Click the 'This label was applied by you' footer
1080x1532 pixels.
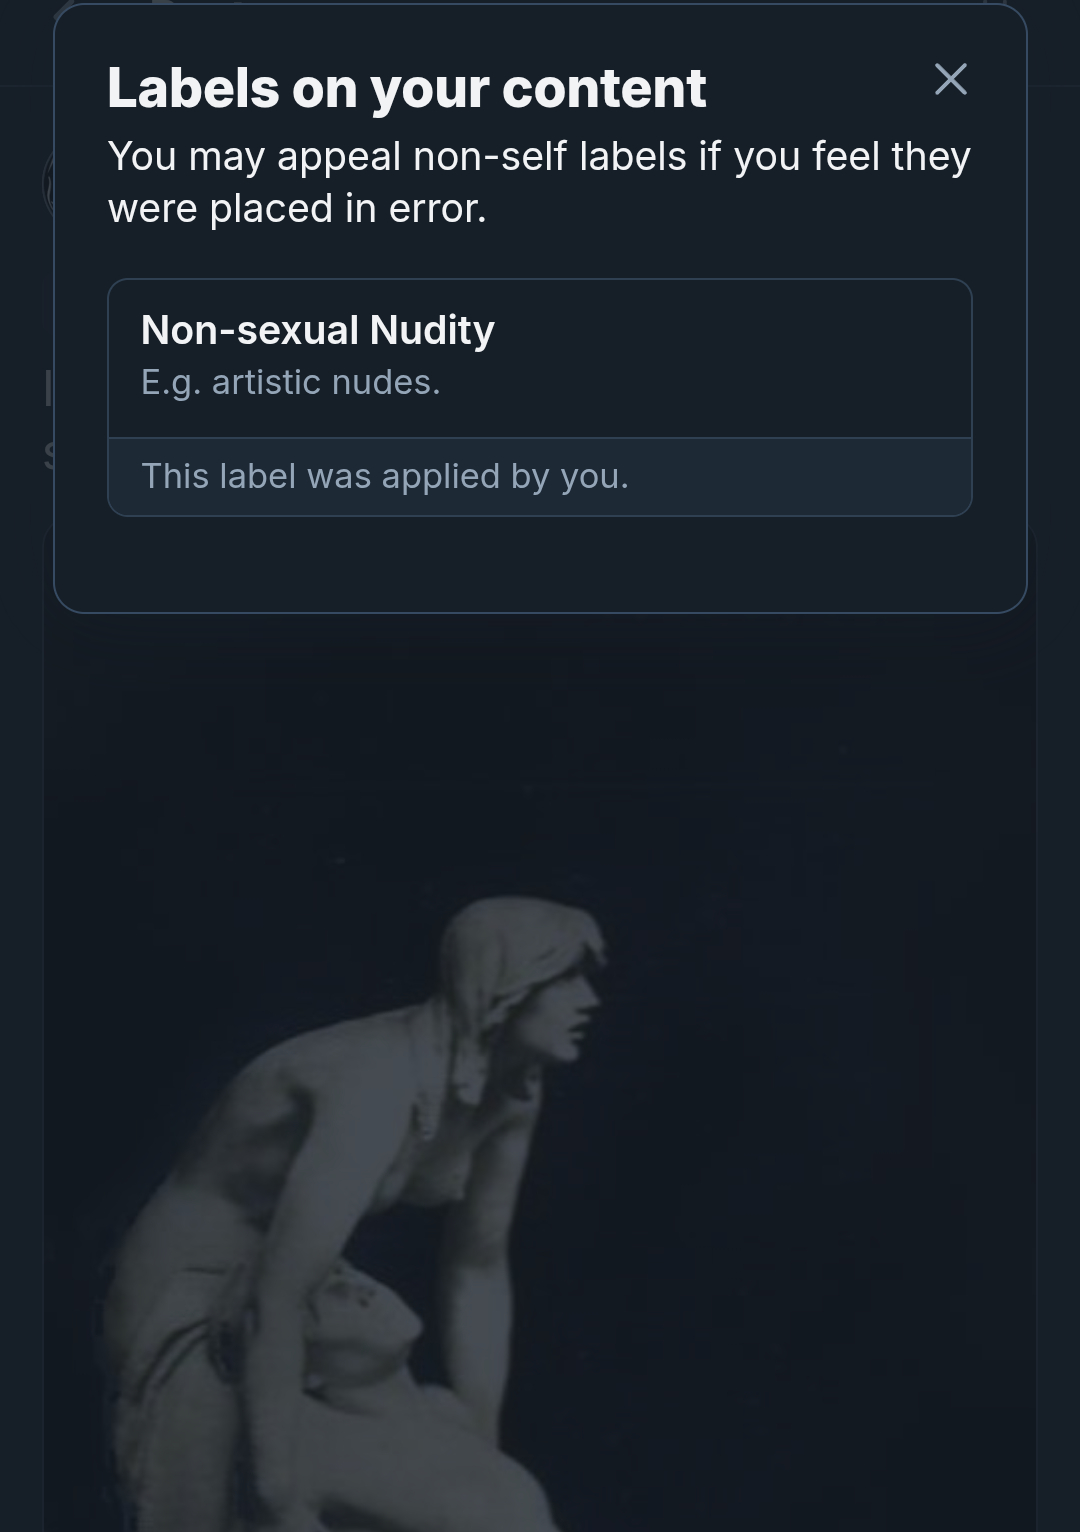pyautogui.click(x=540, y=477)
